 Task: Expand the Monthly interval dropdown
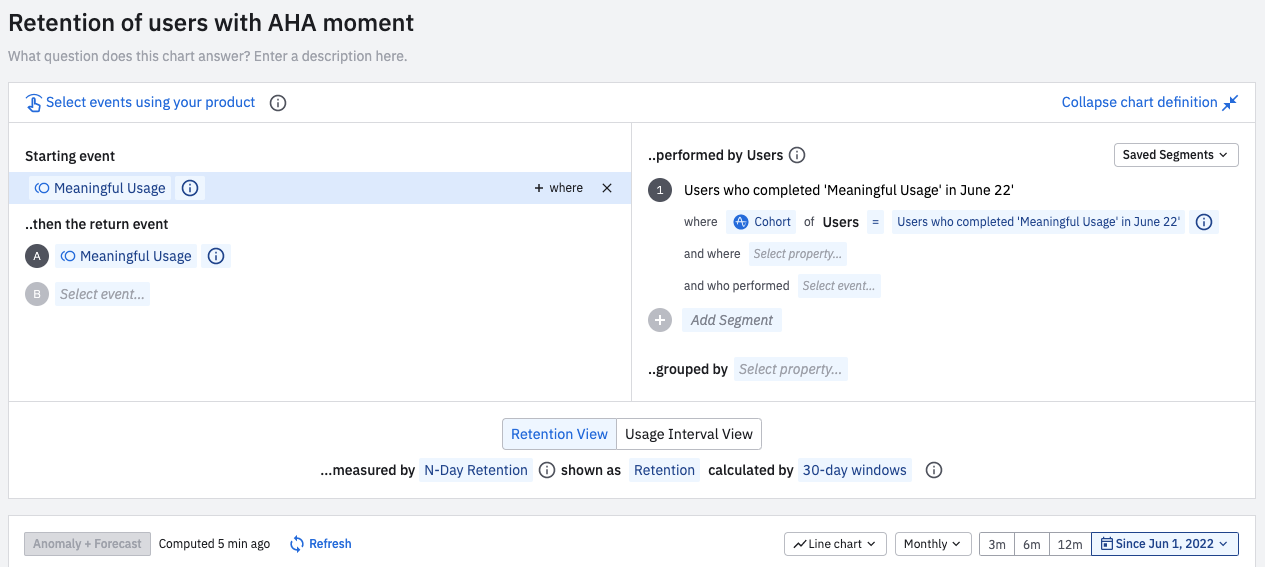tap(932, 544)
